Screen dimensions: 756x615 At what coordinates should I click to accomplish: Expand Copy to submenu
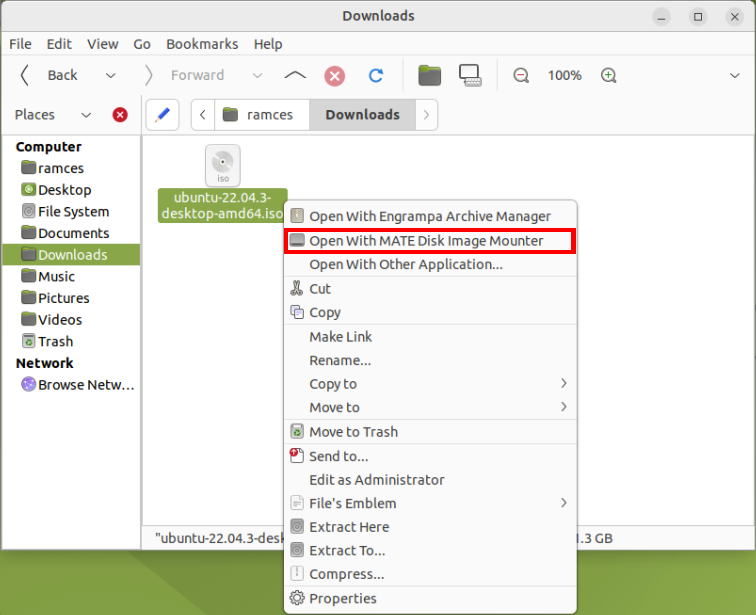pyautogui.click(x=430, y=384)
